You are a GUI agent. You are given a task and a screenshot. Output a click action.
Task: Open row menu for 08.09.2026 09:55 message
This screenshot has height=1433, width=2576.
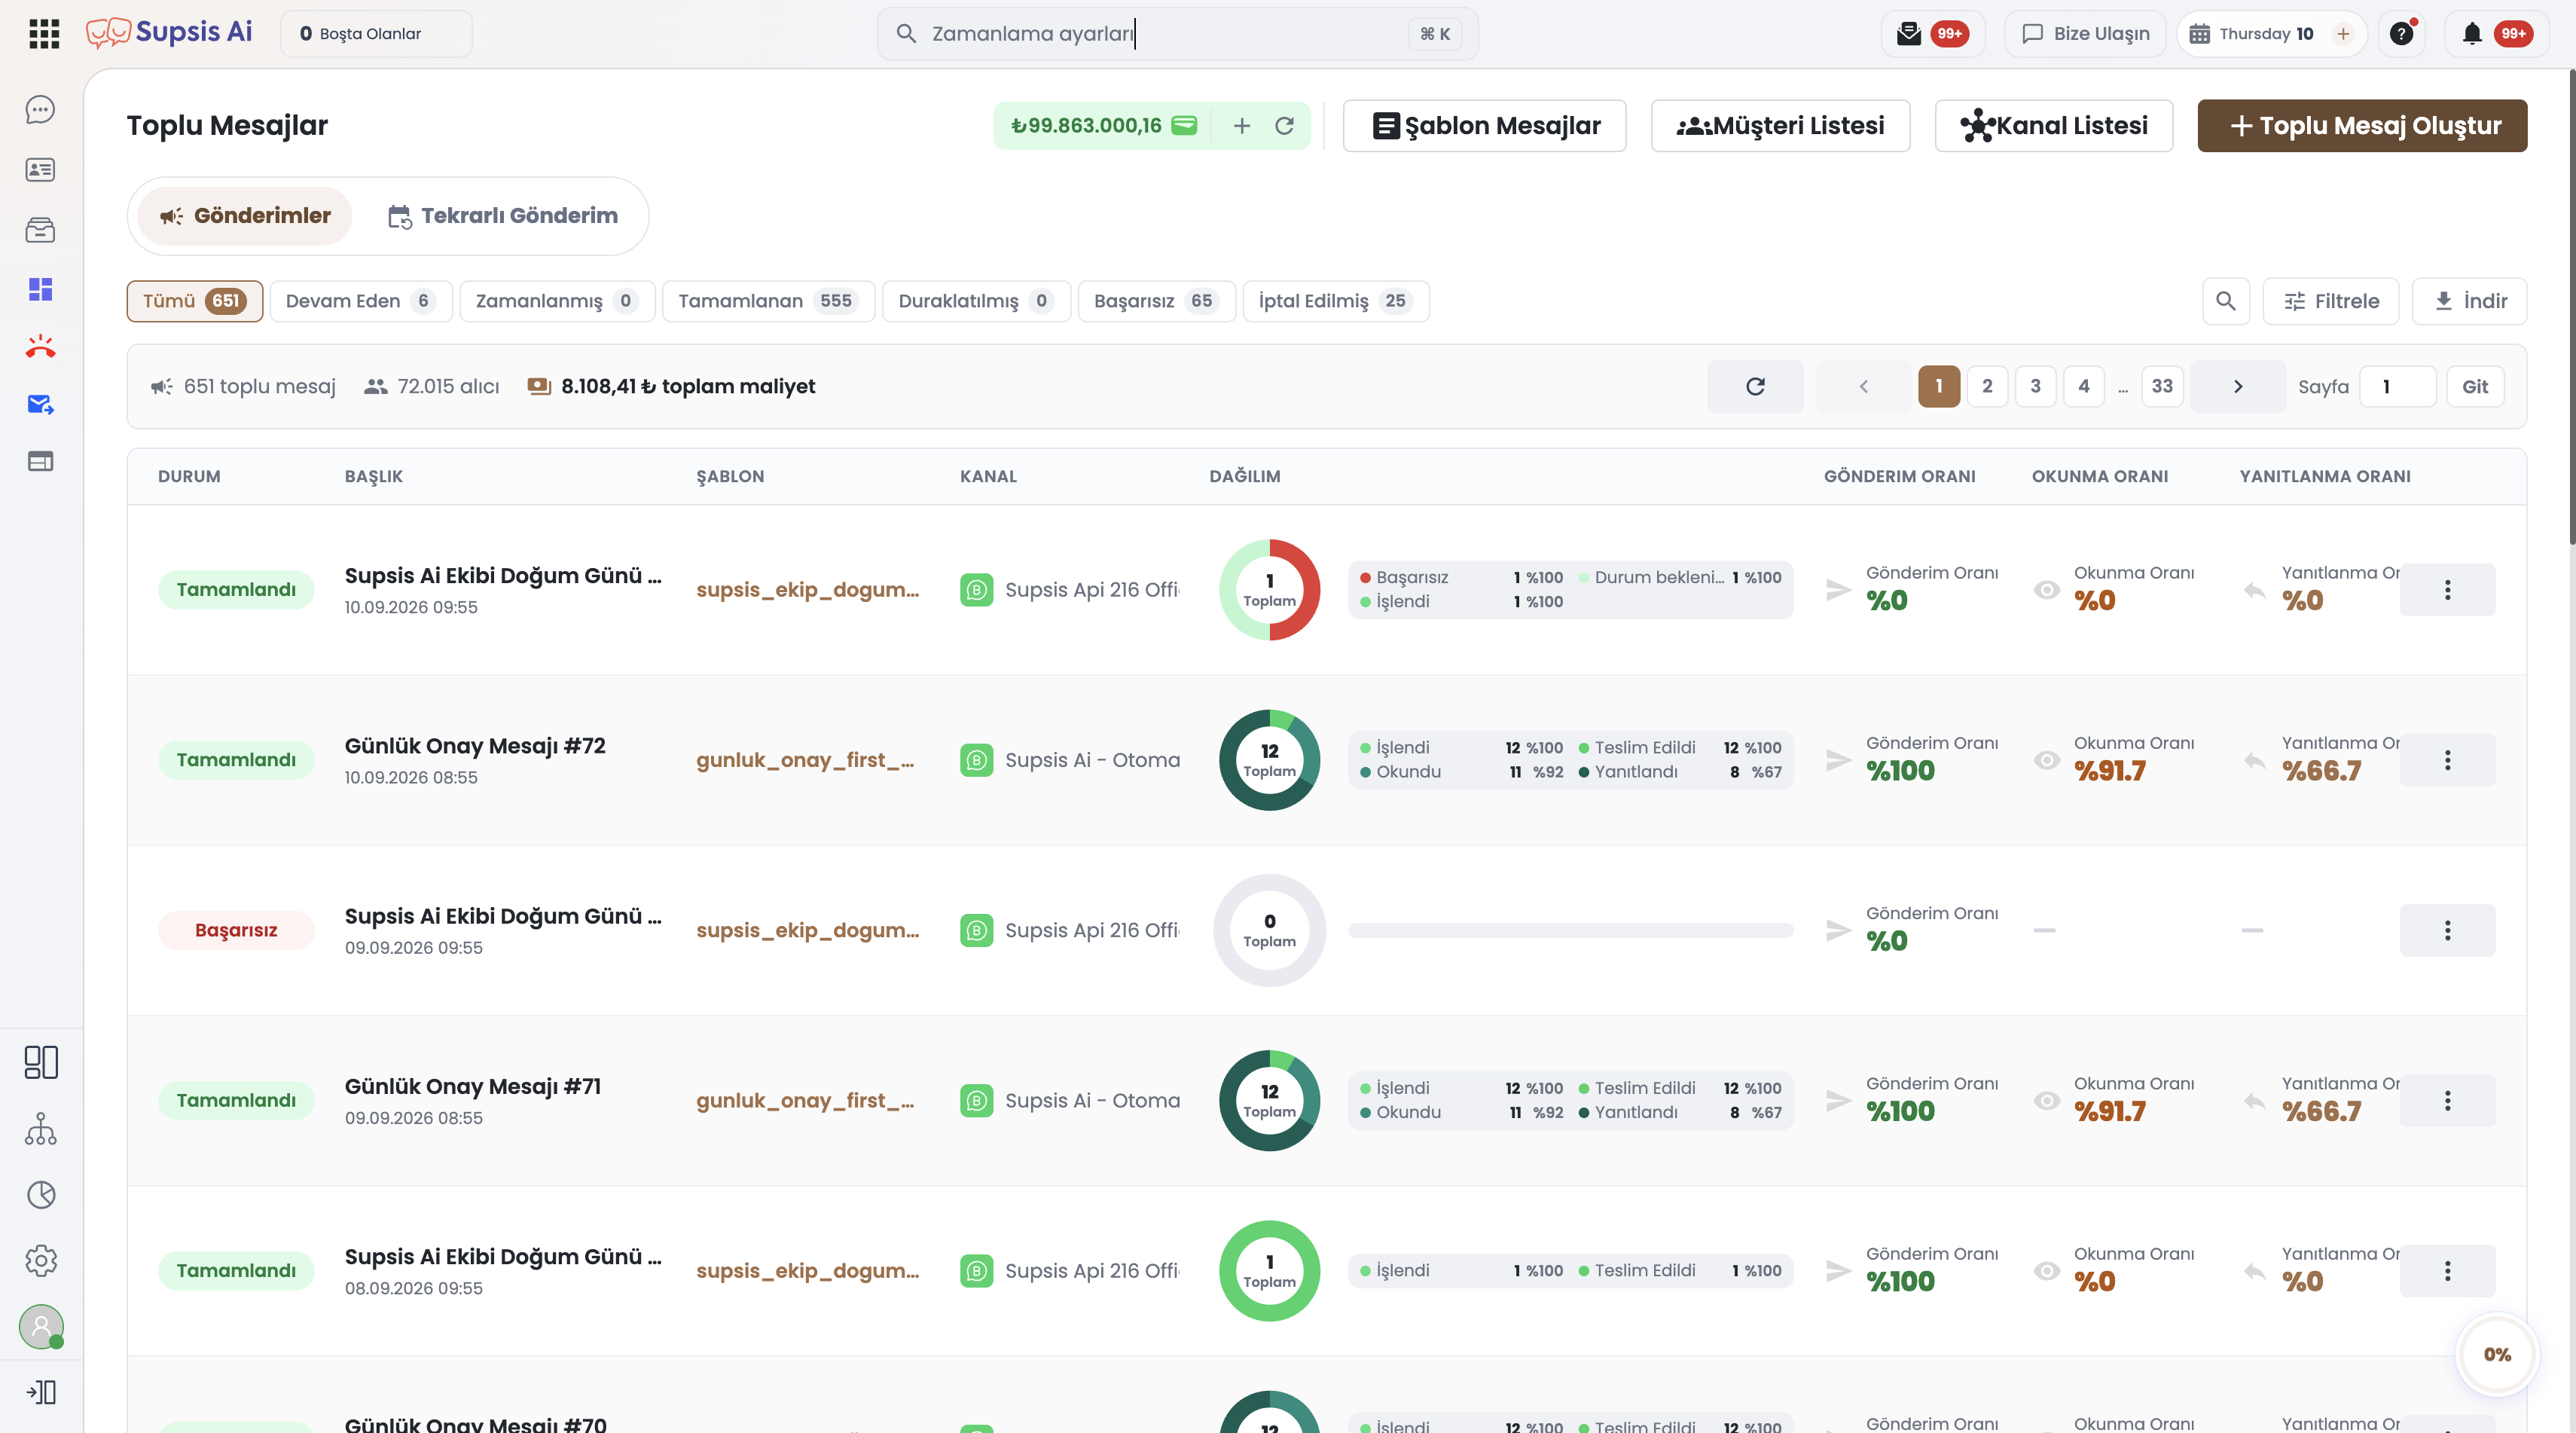click(2447, 1271)
